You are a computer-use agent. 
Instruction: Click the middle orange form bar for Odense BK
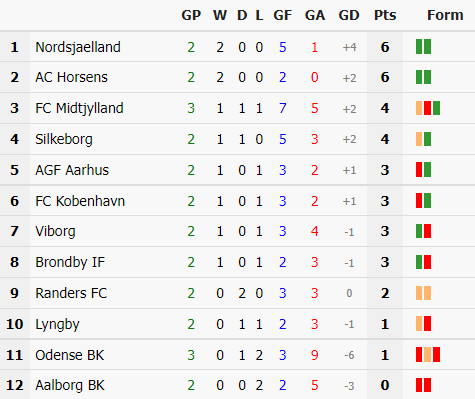click(428, 355)
